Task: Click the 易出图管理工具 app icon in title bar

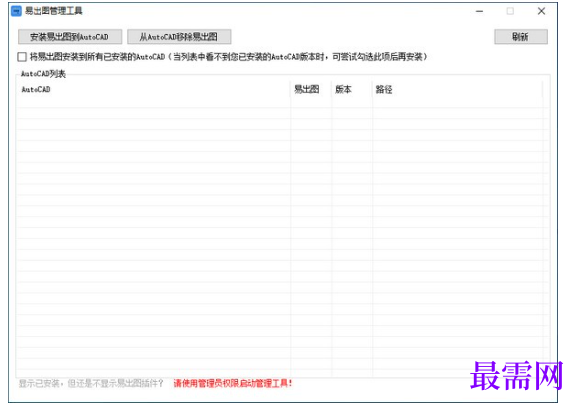Action: (x=16, y=11)
